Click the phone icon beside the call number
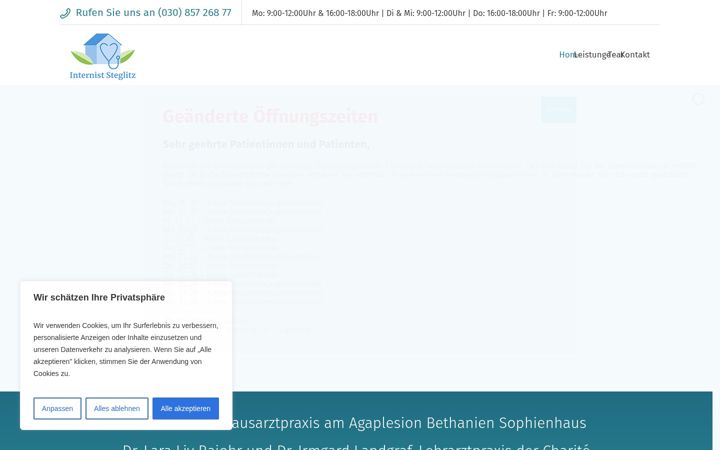 point(65,13)
